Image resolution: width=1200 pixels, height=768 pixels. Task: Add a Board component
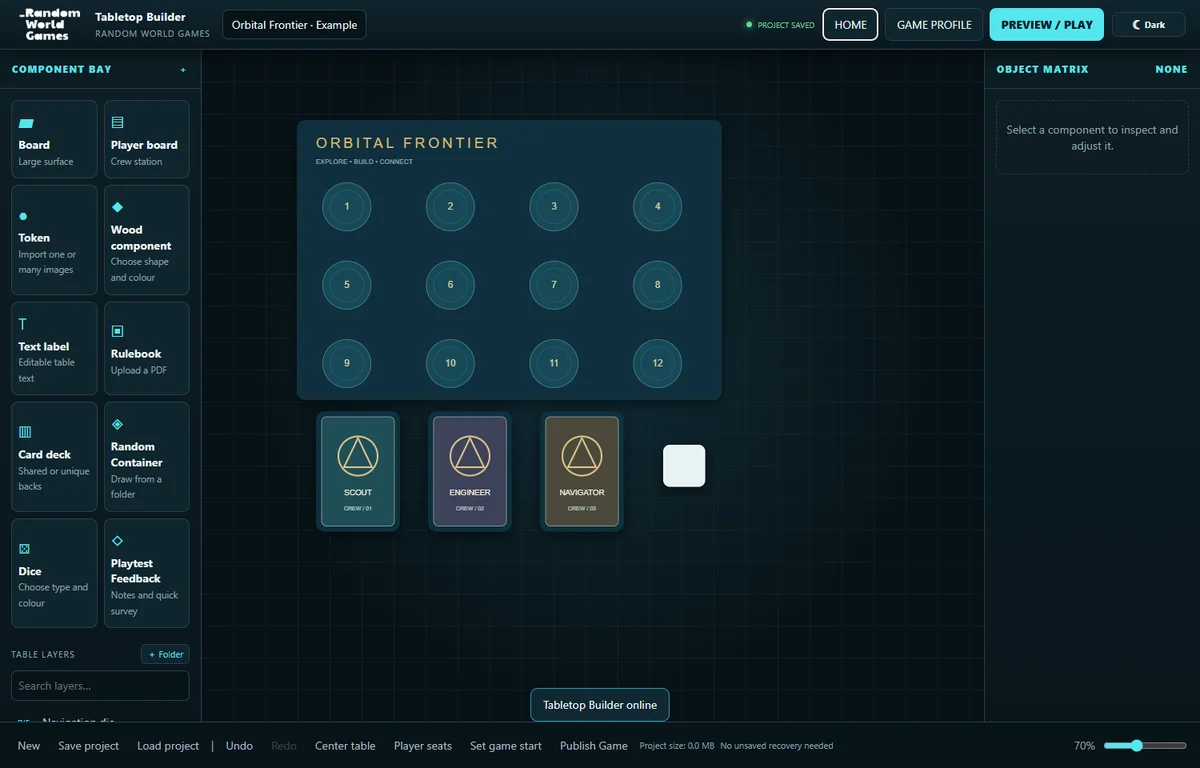[x=54, y=139]
